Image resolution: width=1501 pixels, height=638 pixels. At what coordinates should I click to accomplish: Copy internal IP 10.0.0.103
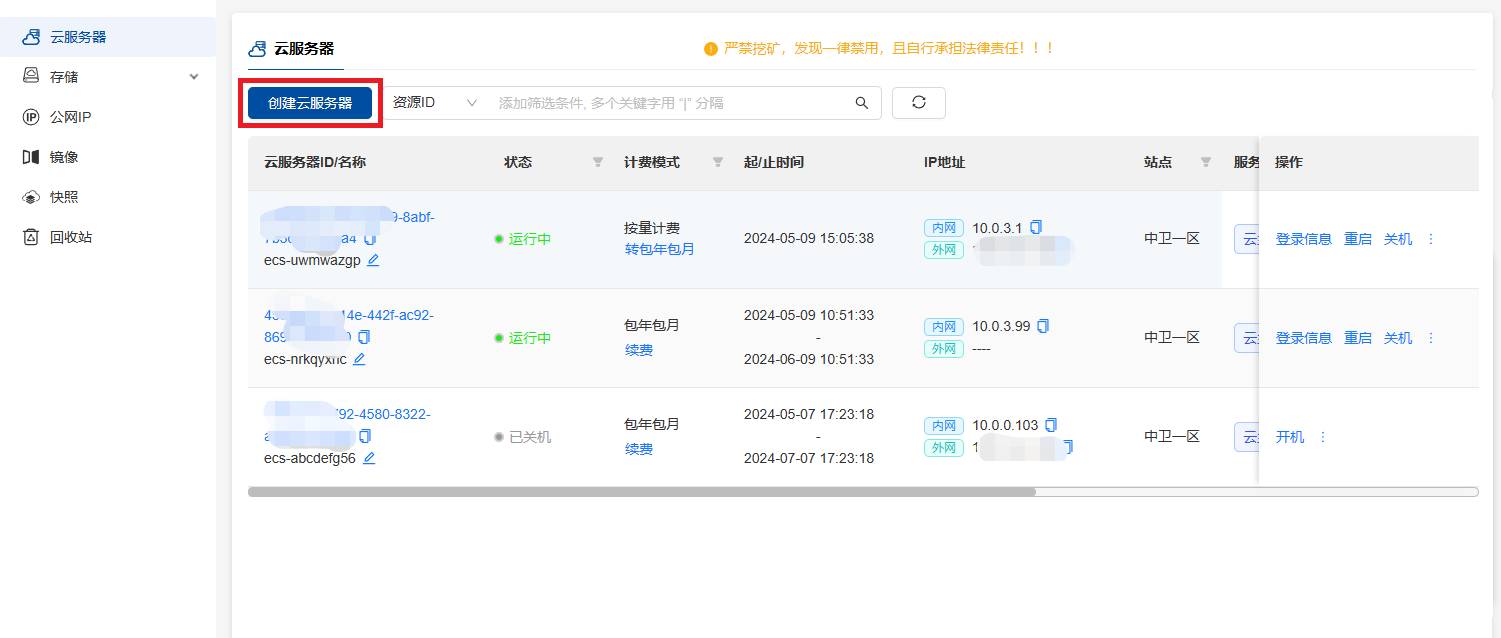(x=1051, y=425)
